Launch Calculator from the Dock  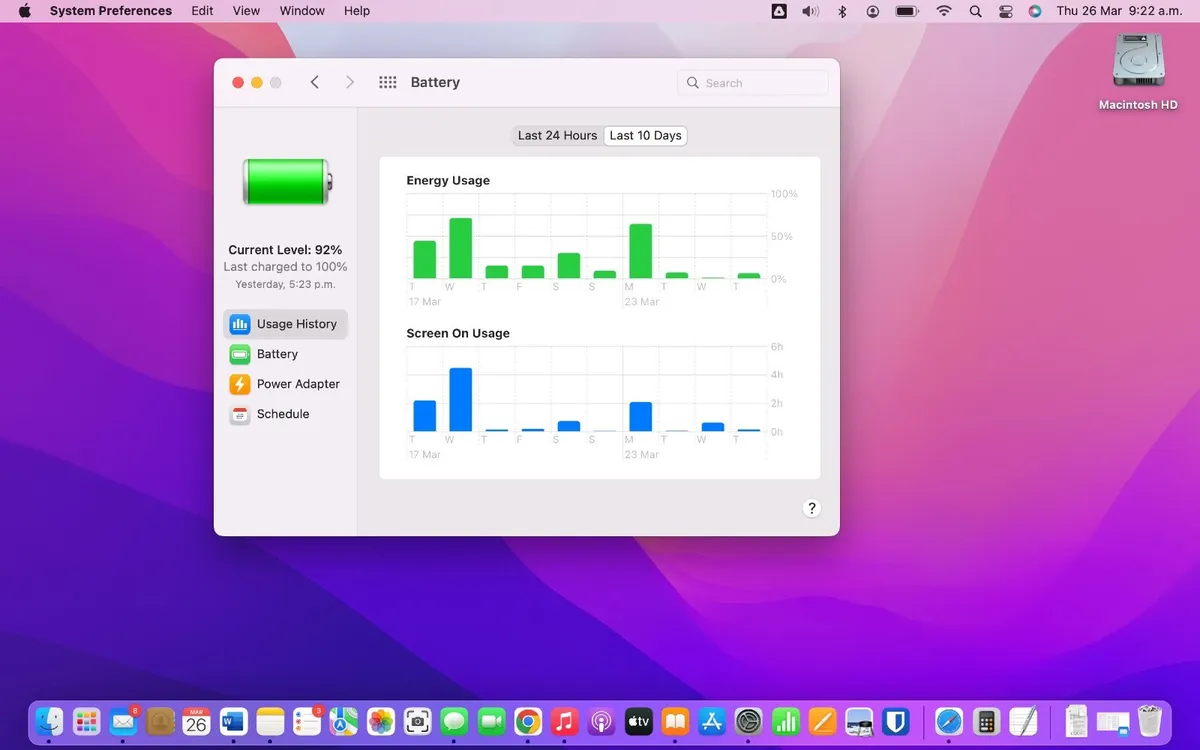click(x=986, y=721)
